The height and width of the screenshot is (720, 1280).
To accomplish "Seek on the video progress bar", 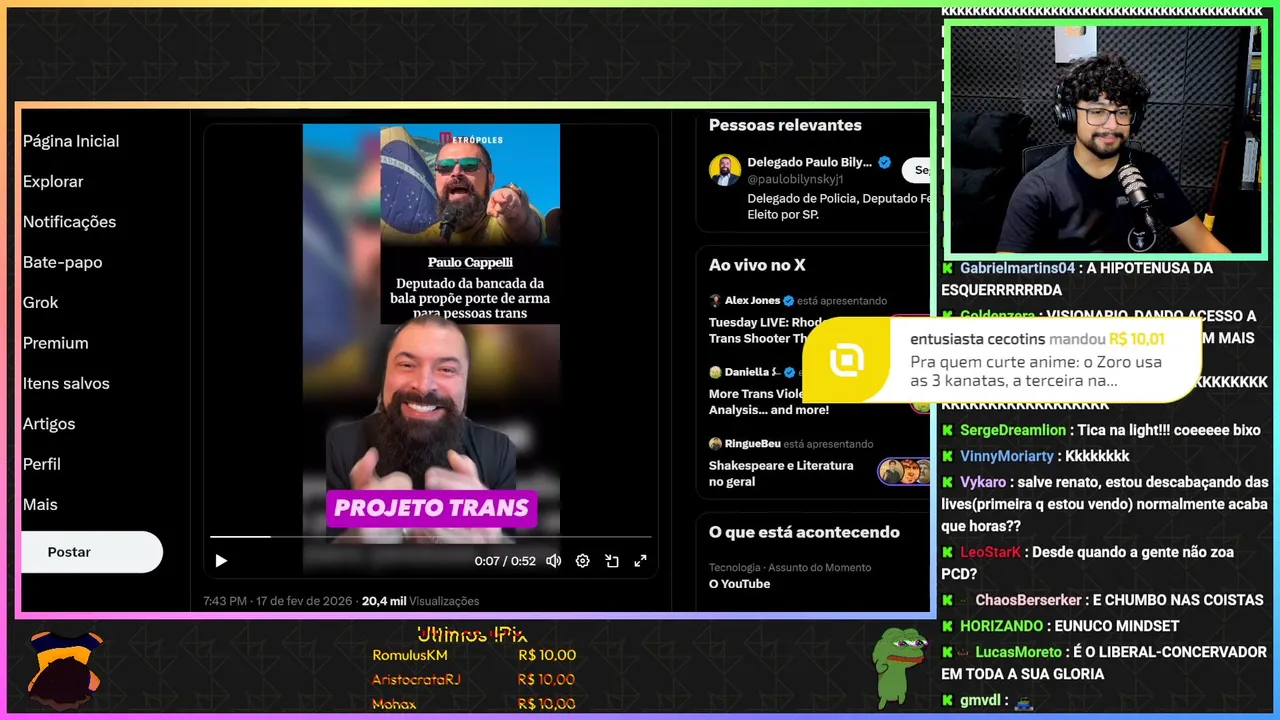I will point(430,537).
